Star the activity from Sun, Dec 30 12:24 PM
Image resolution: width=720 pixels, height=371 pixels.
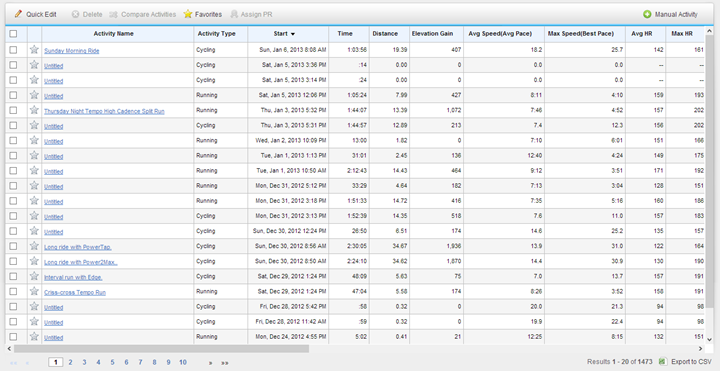coord(34,231)
